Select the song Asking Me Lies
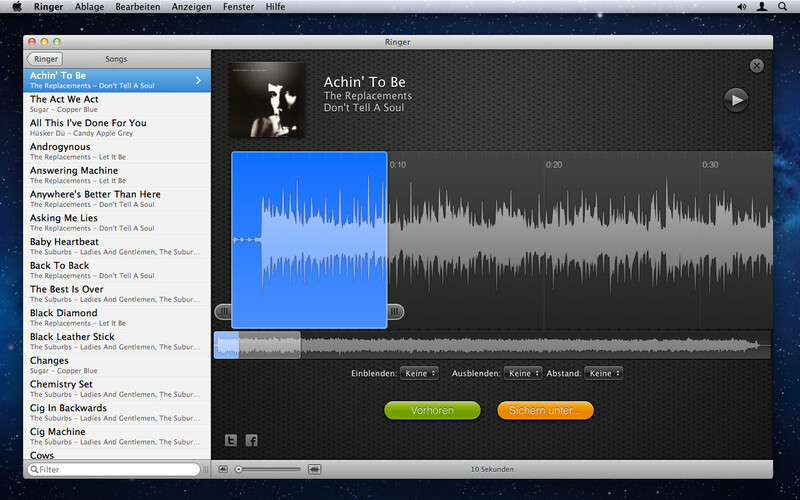Screen dimensions: 800x500 [x=117, y=222]
